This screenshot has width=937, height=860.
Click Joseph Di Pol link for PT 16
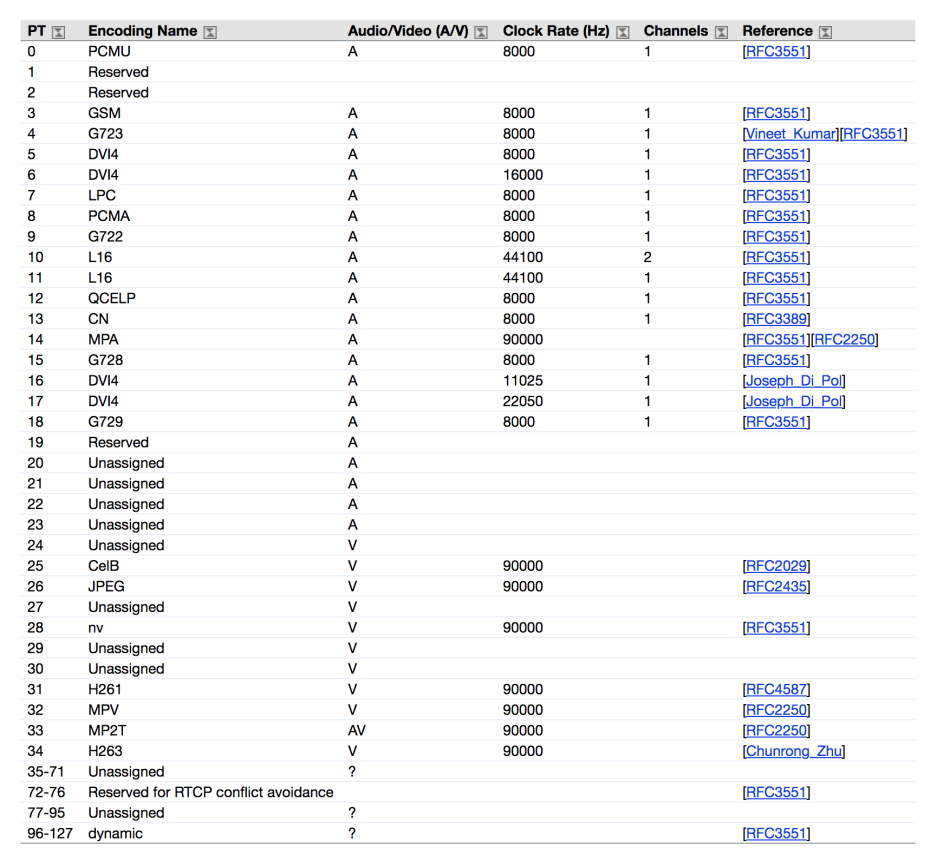(x=794, y=381)
